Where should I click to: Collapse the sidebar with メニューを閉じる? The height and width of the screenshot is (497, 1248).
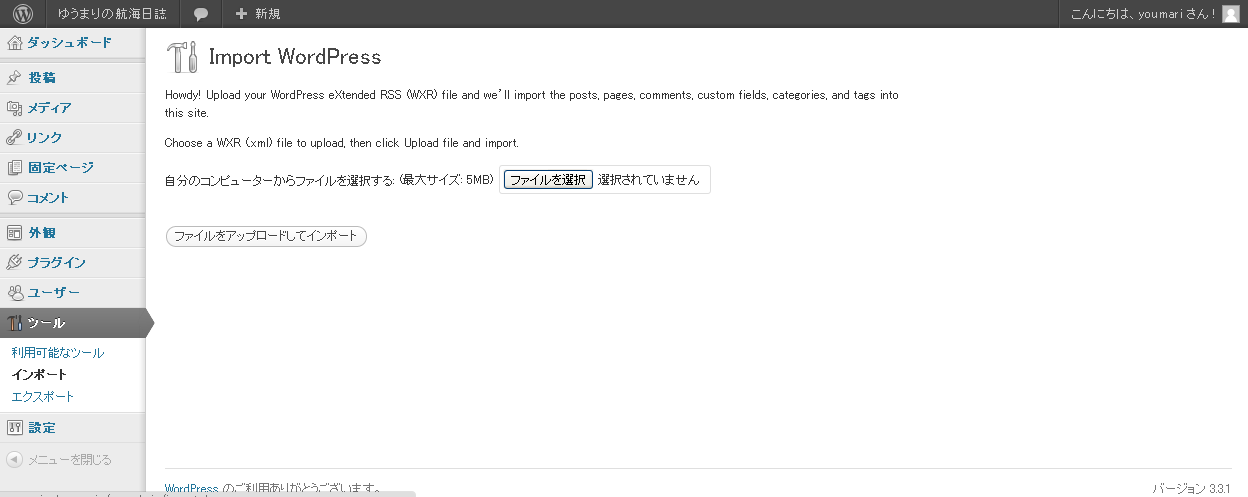click(x=69, y=460)
